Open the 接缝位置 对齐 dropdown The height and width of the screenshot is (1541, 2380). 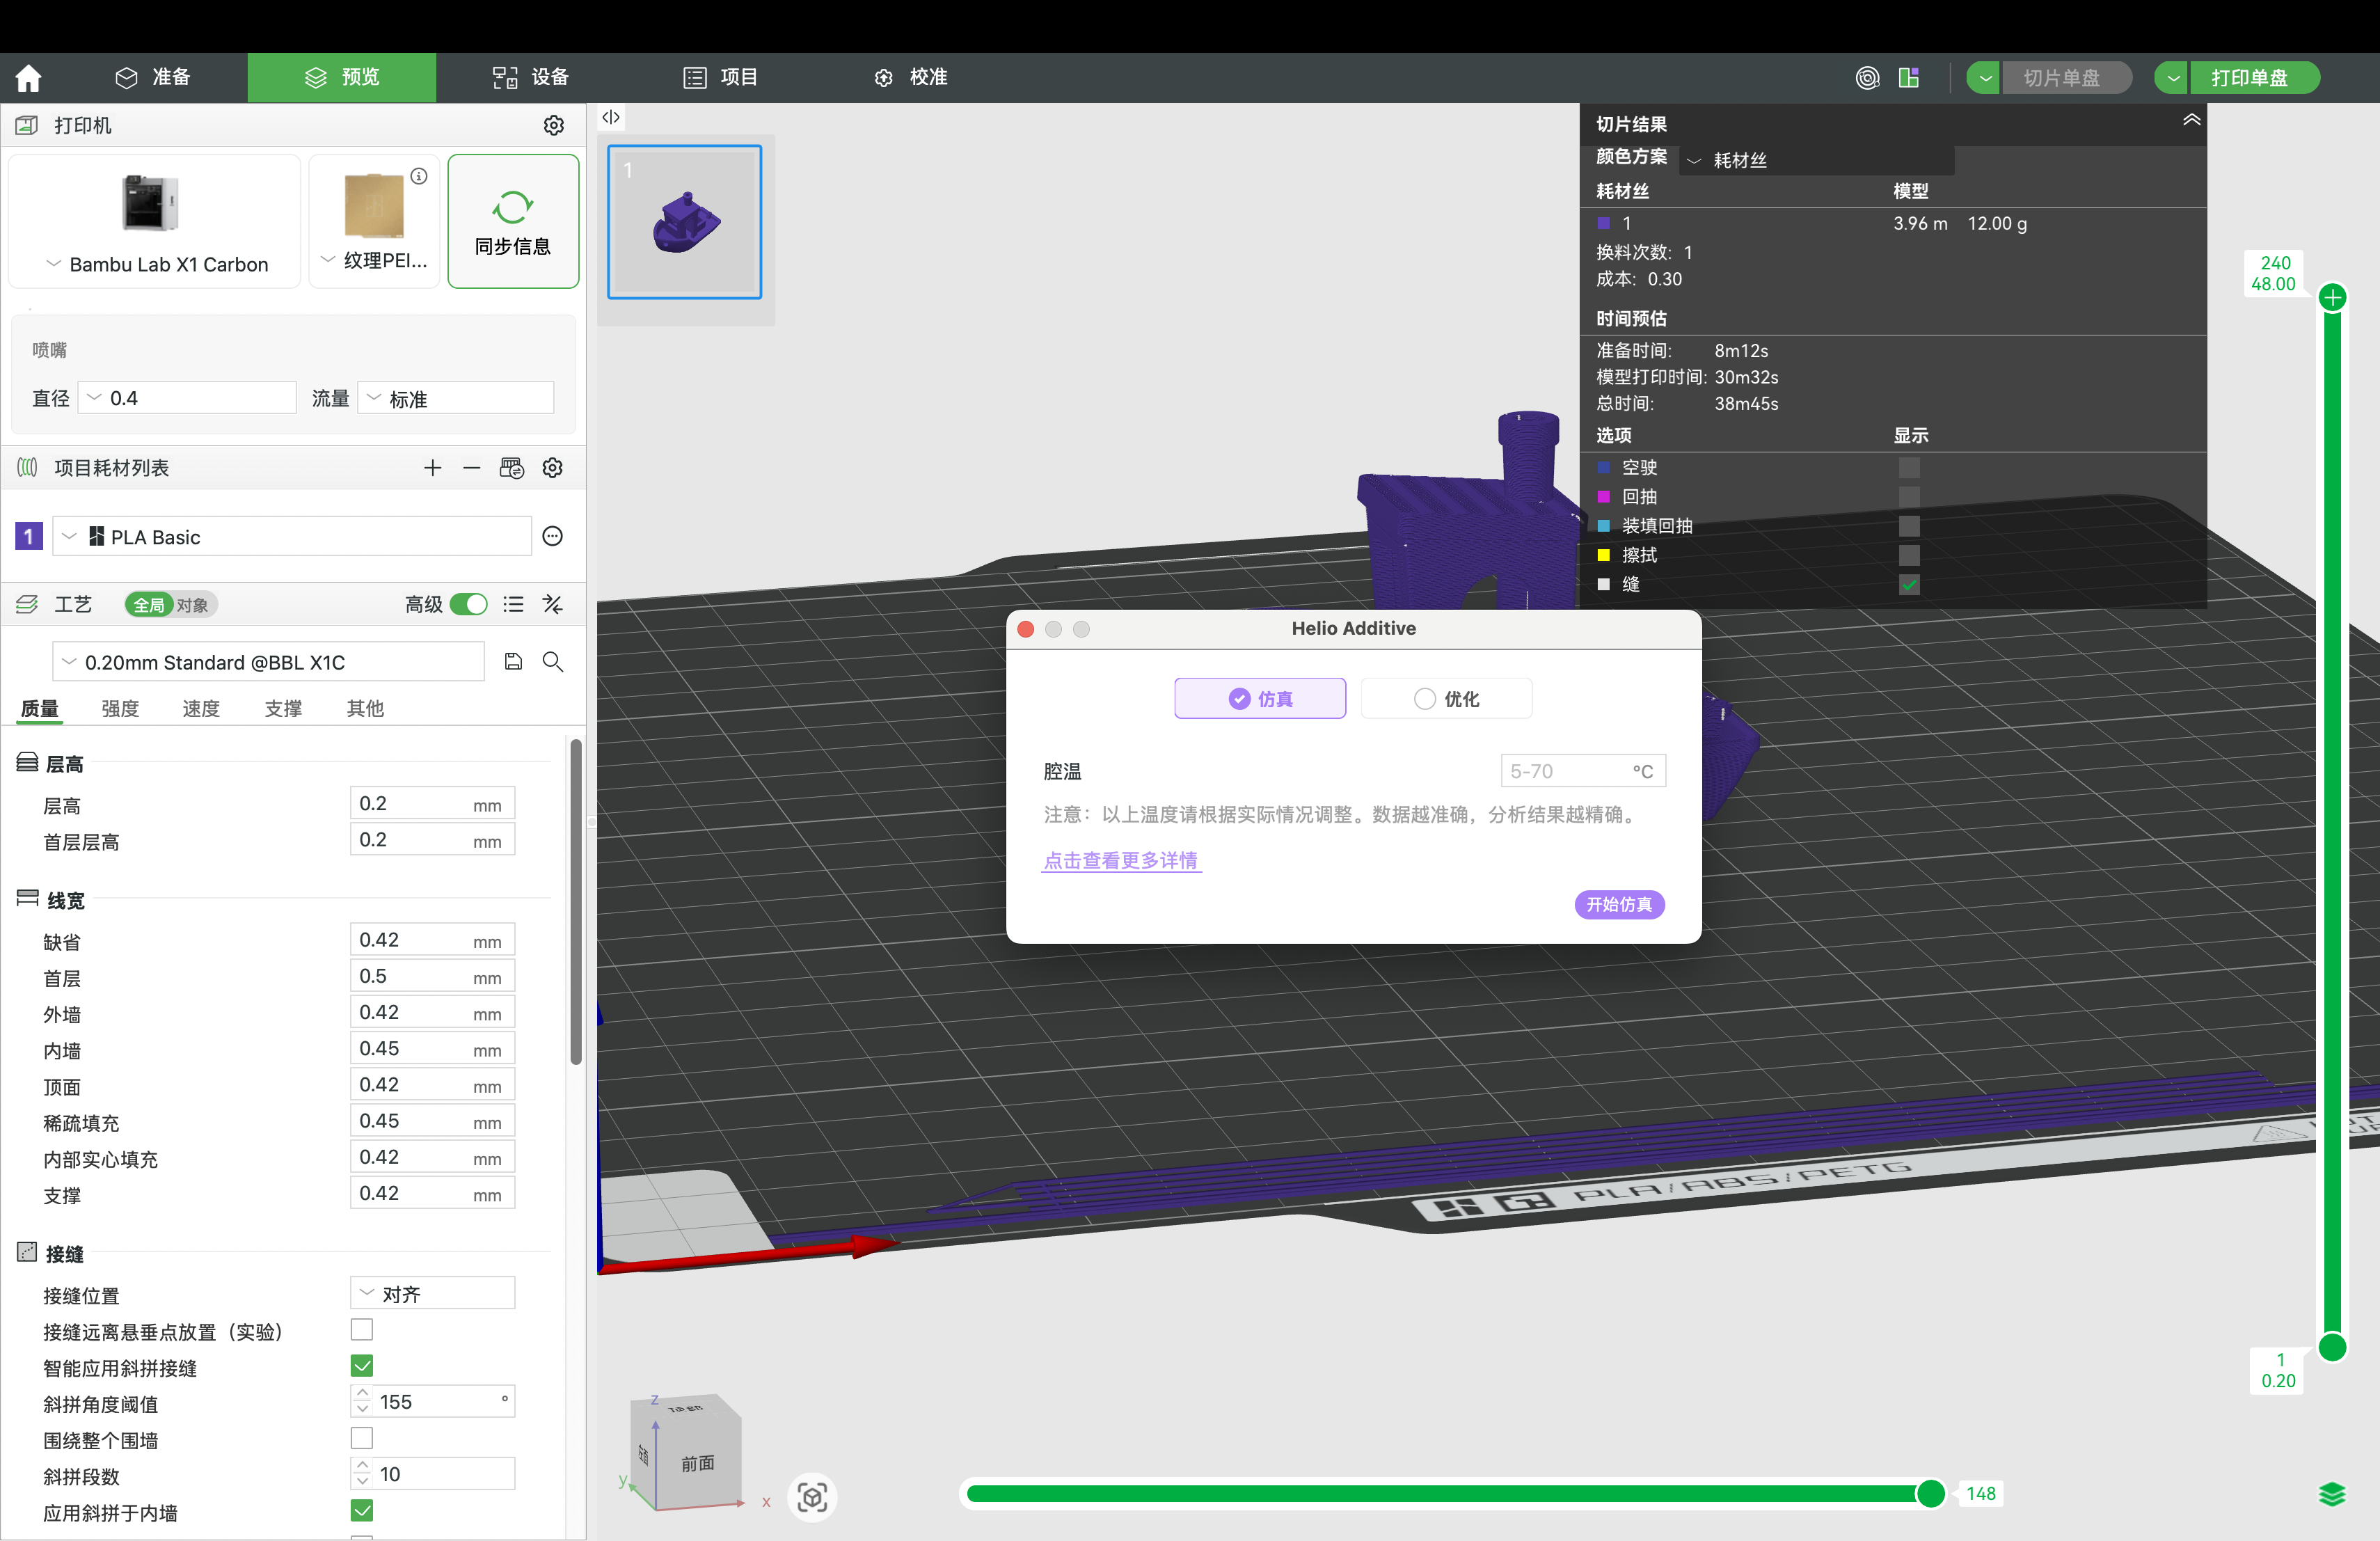[432, 1294]
